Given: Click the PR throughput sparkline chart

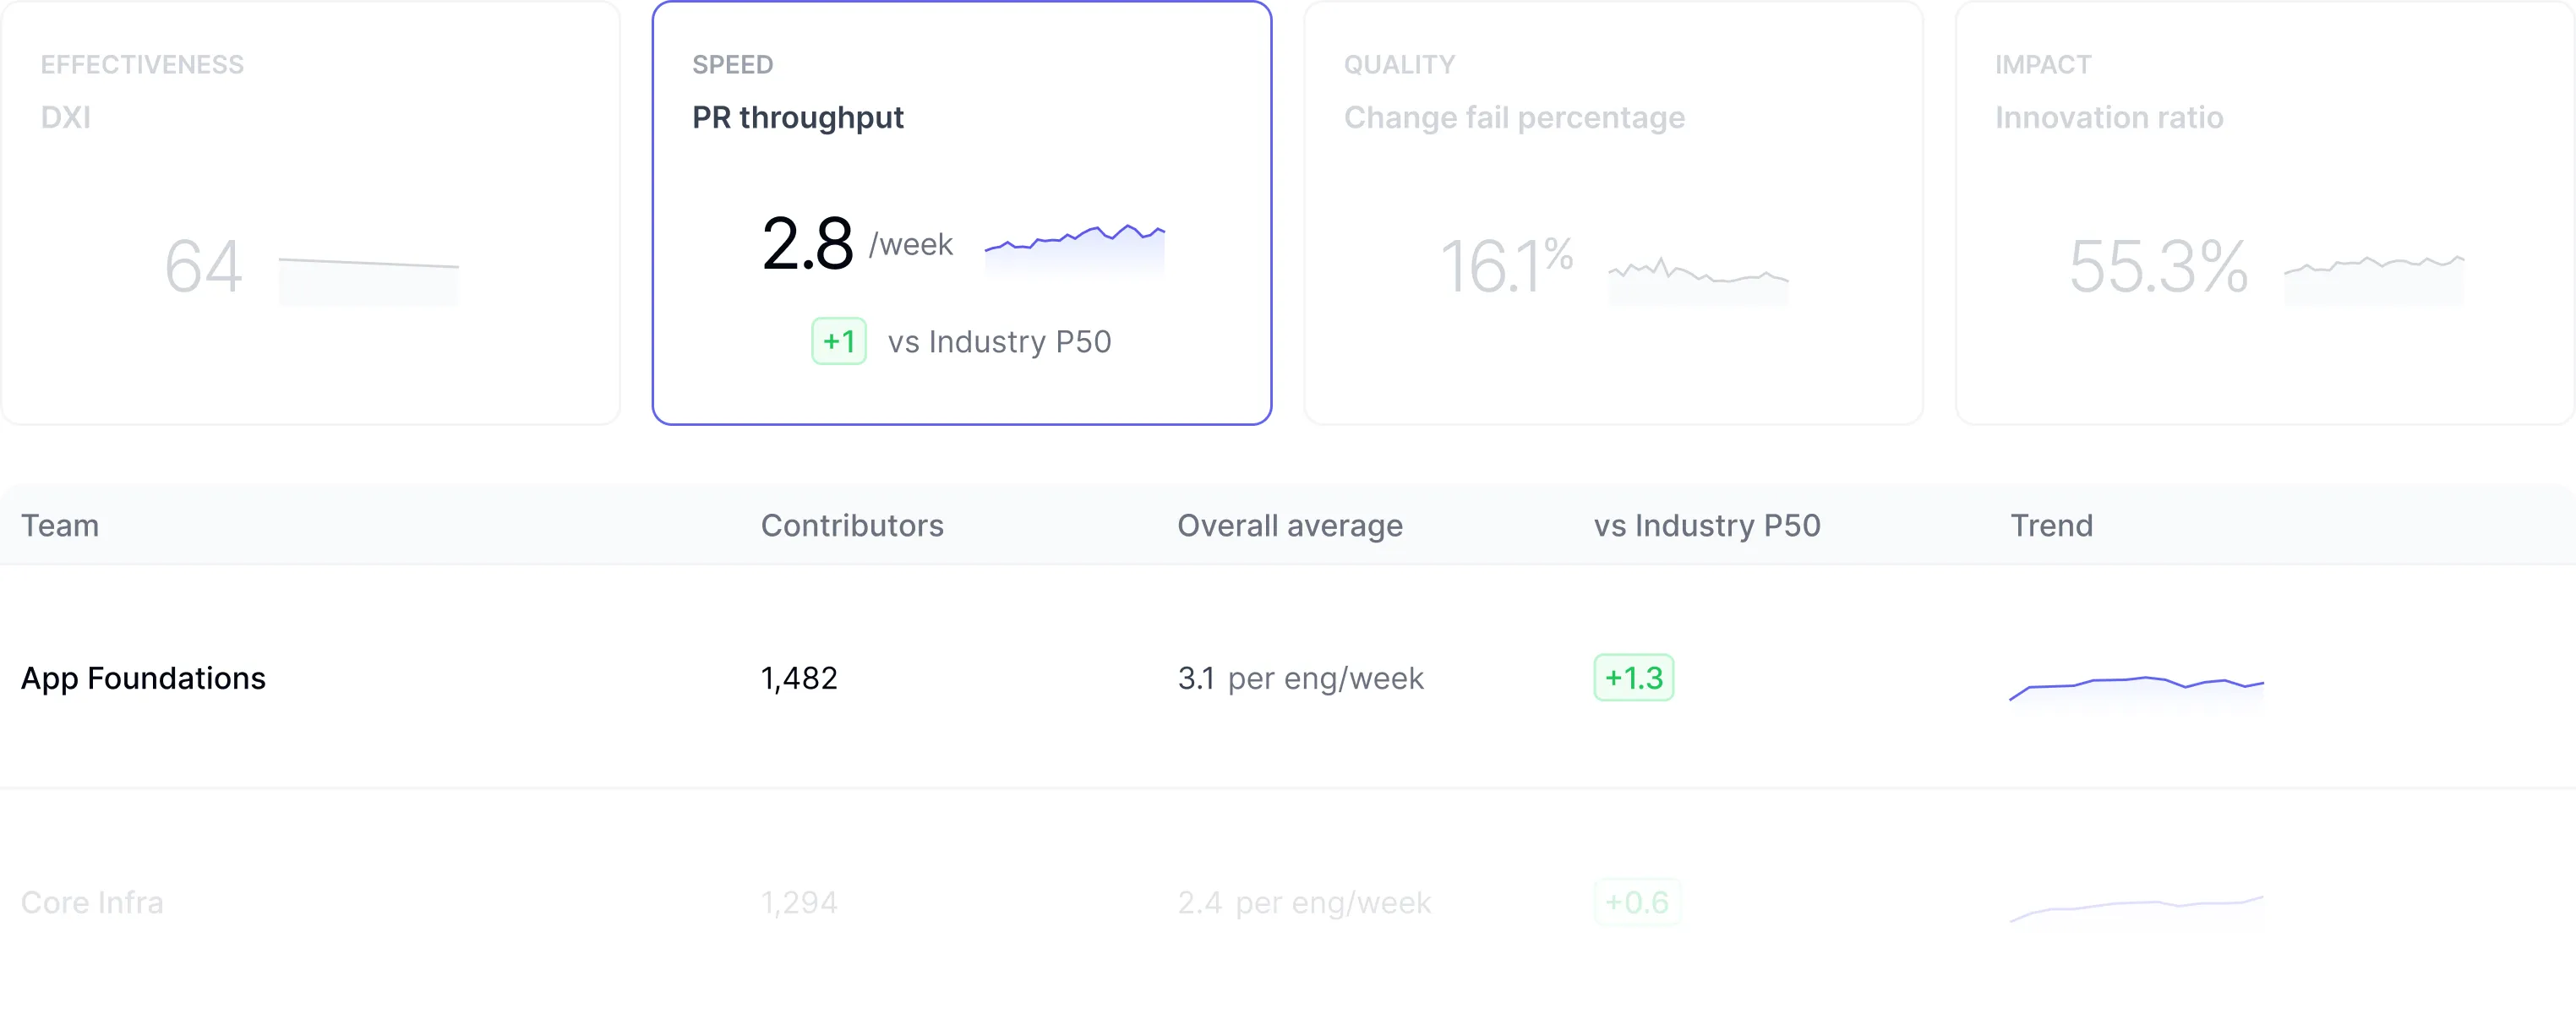Looking at the screenshot, I should 1075,249.
